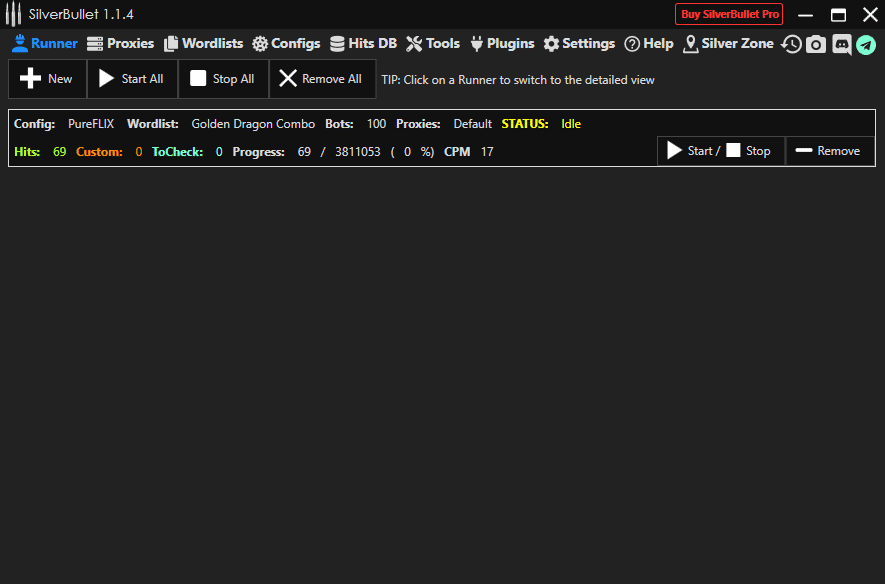This screenshot has height=584, width=885.
Task: Click the SilverBullet logo icon in title bar
Action: [14, 14]
